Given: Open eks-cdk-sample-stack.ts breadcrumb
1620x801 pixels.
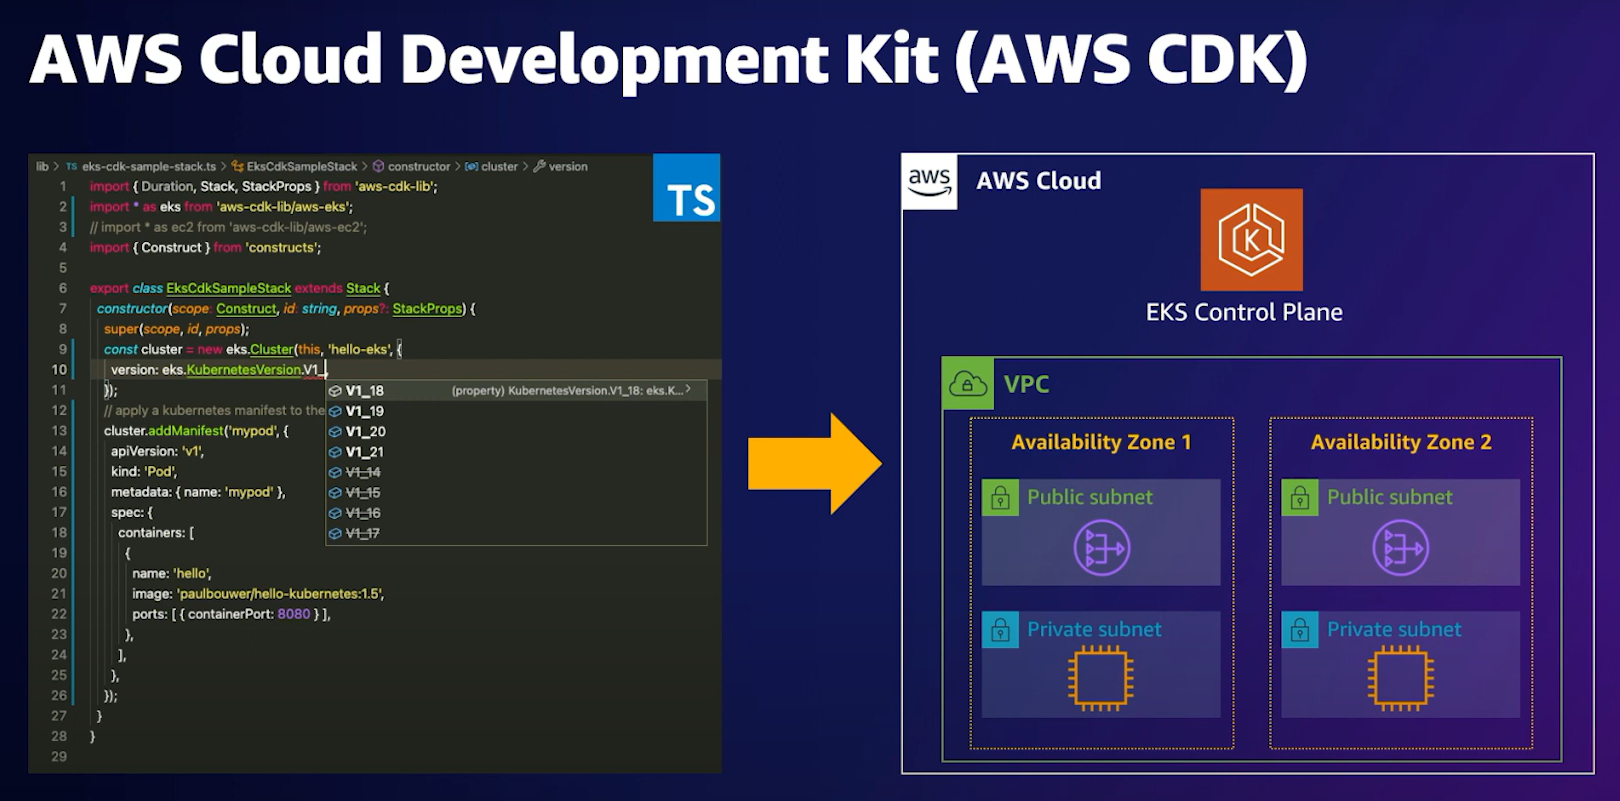Looking at the screenshot, I should point(140,167).
